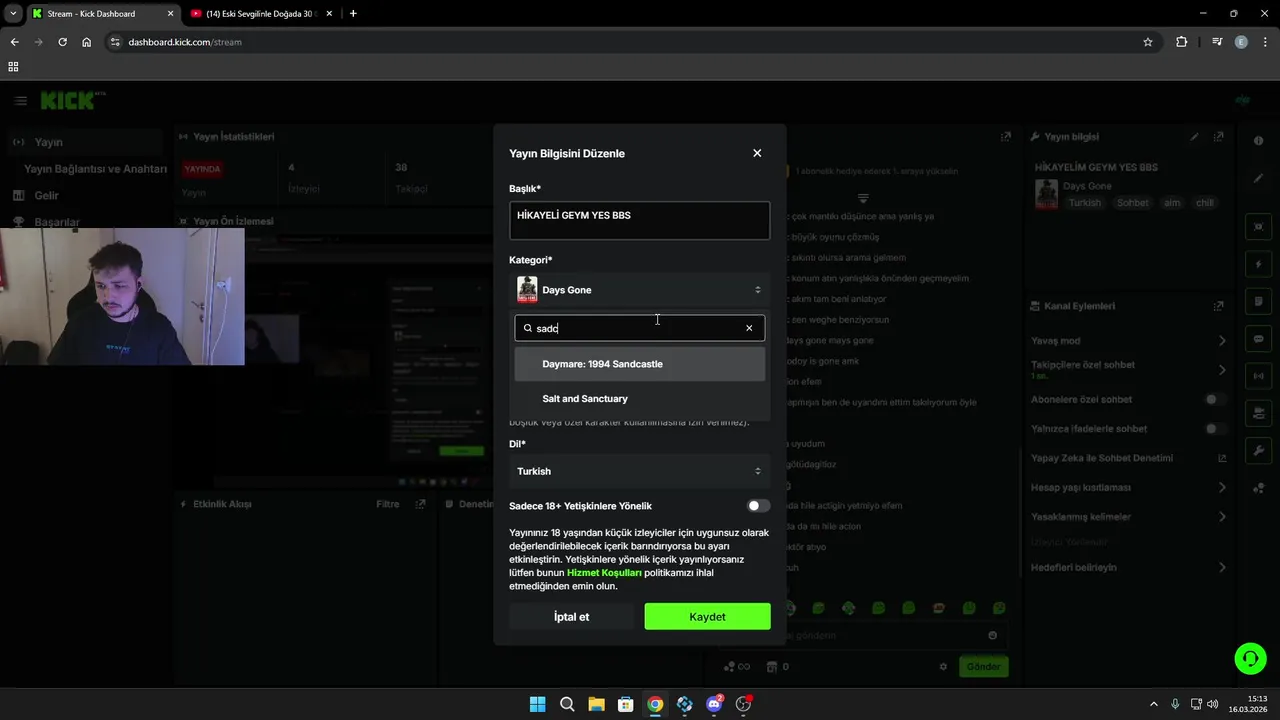Click the Sohbet tag in Yayın bilgisi
The width and height of the screenshot is (1280, 720).
[x=1133, y=203]
